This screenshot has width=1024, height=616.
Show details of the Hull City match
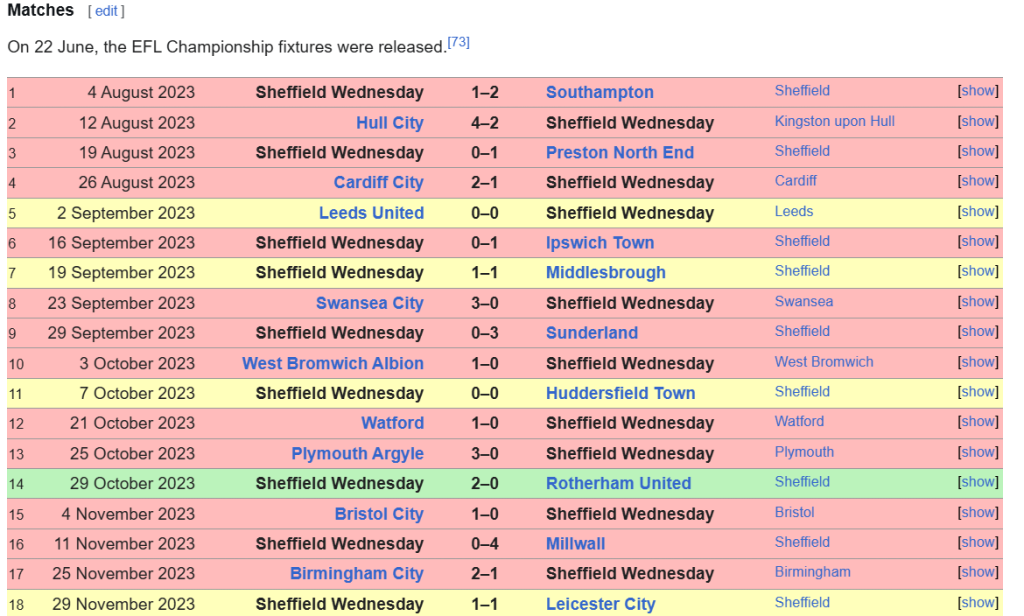click(x=978, y=122)
